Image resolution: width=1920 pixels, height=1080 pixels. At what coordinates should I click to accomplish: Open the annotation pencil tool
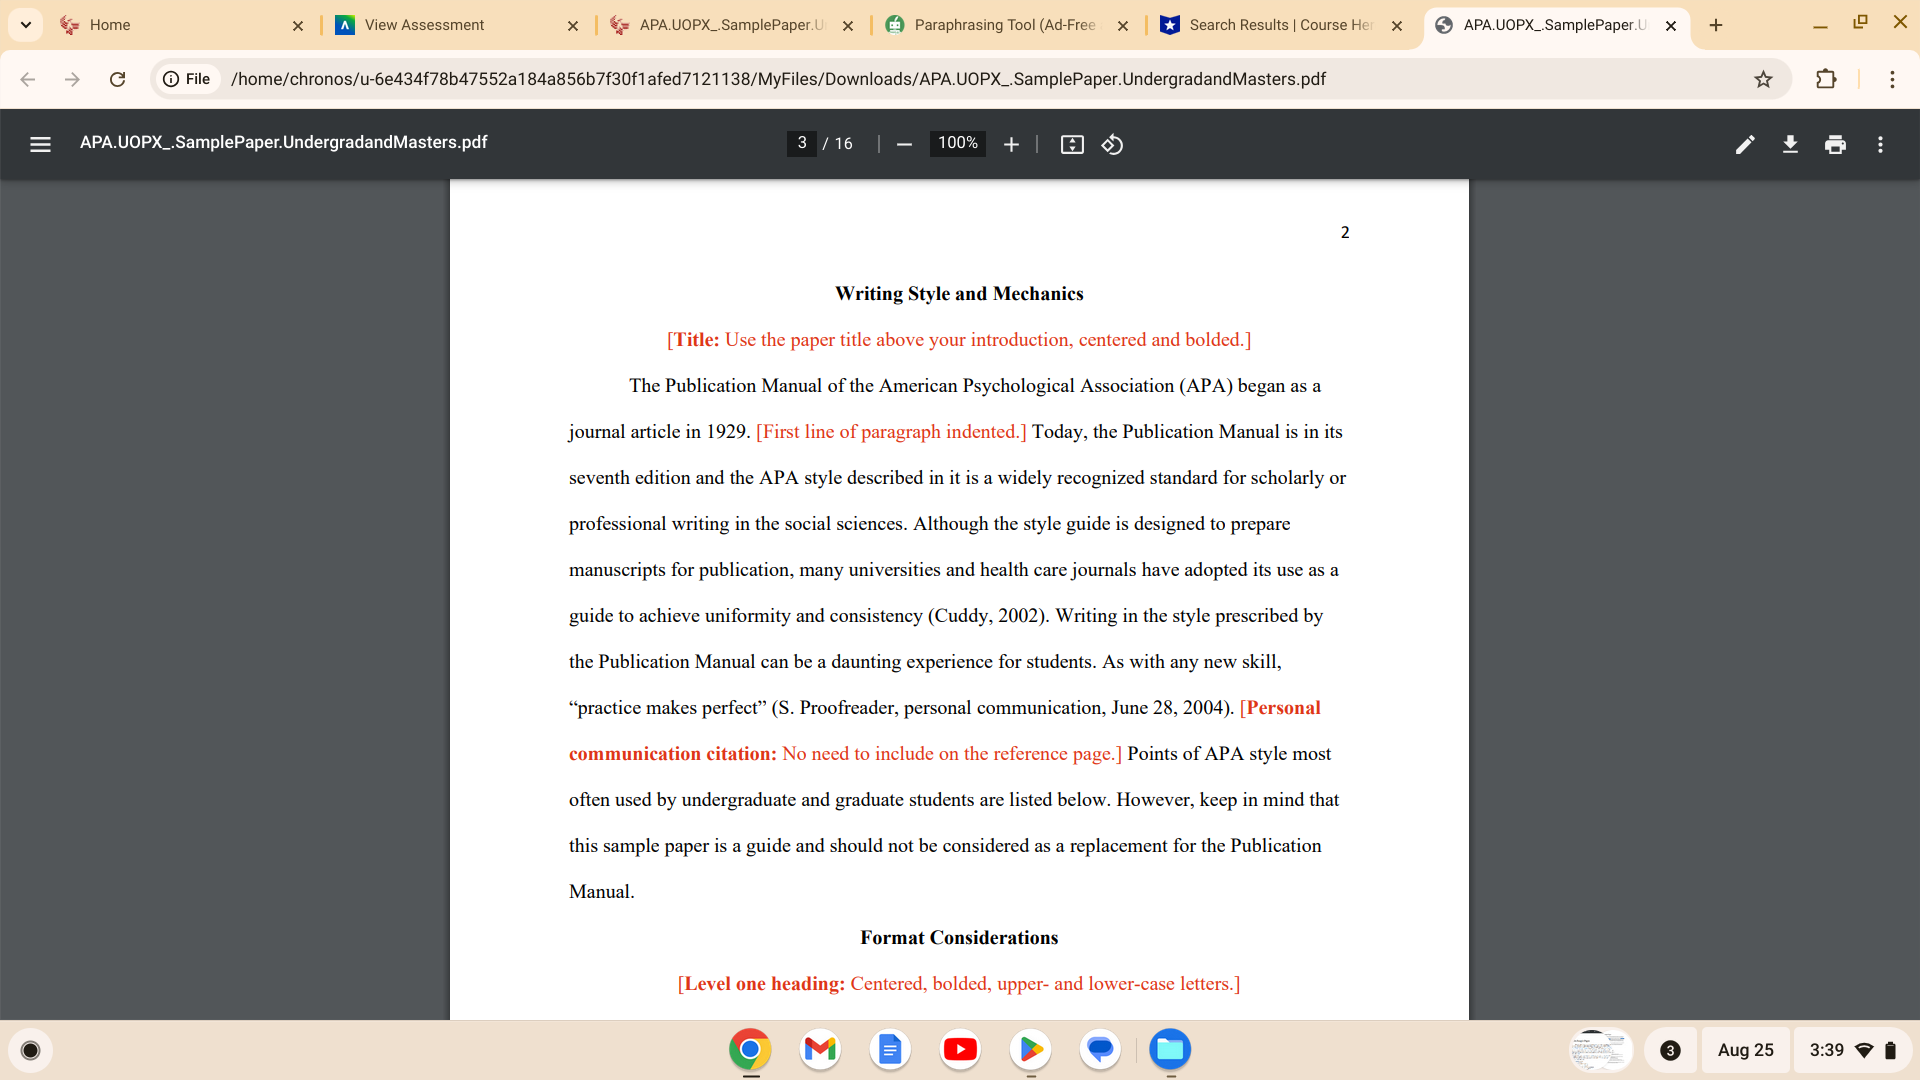[1745, 144]
